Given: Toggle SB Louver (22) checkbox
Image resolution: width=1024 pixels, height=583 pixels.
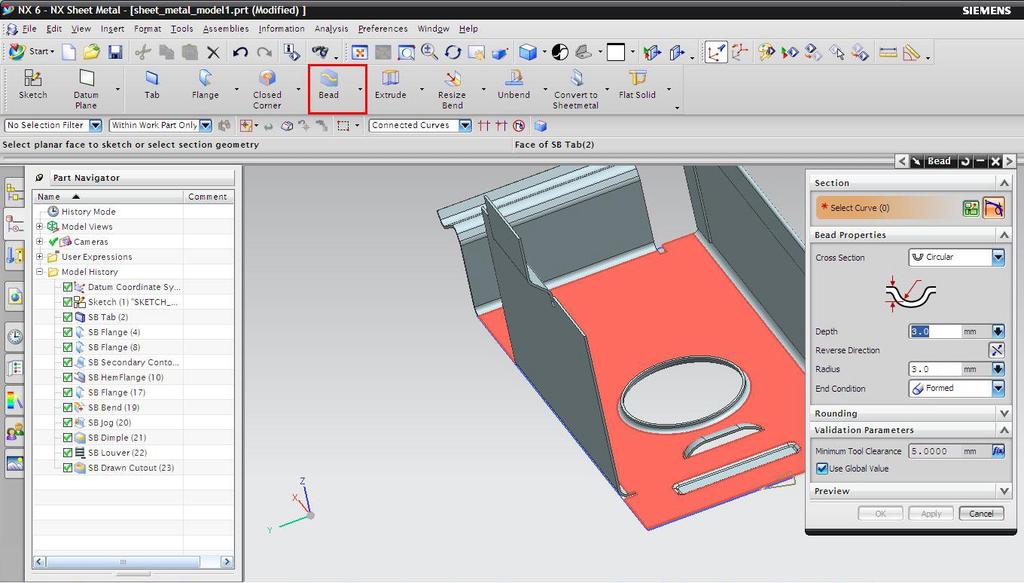Looking at the screenshot, I should point(67,452).
